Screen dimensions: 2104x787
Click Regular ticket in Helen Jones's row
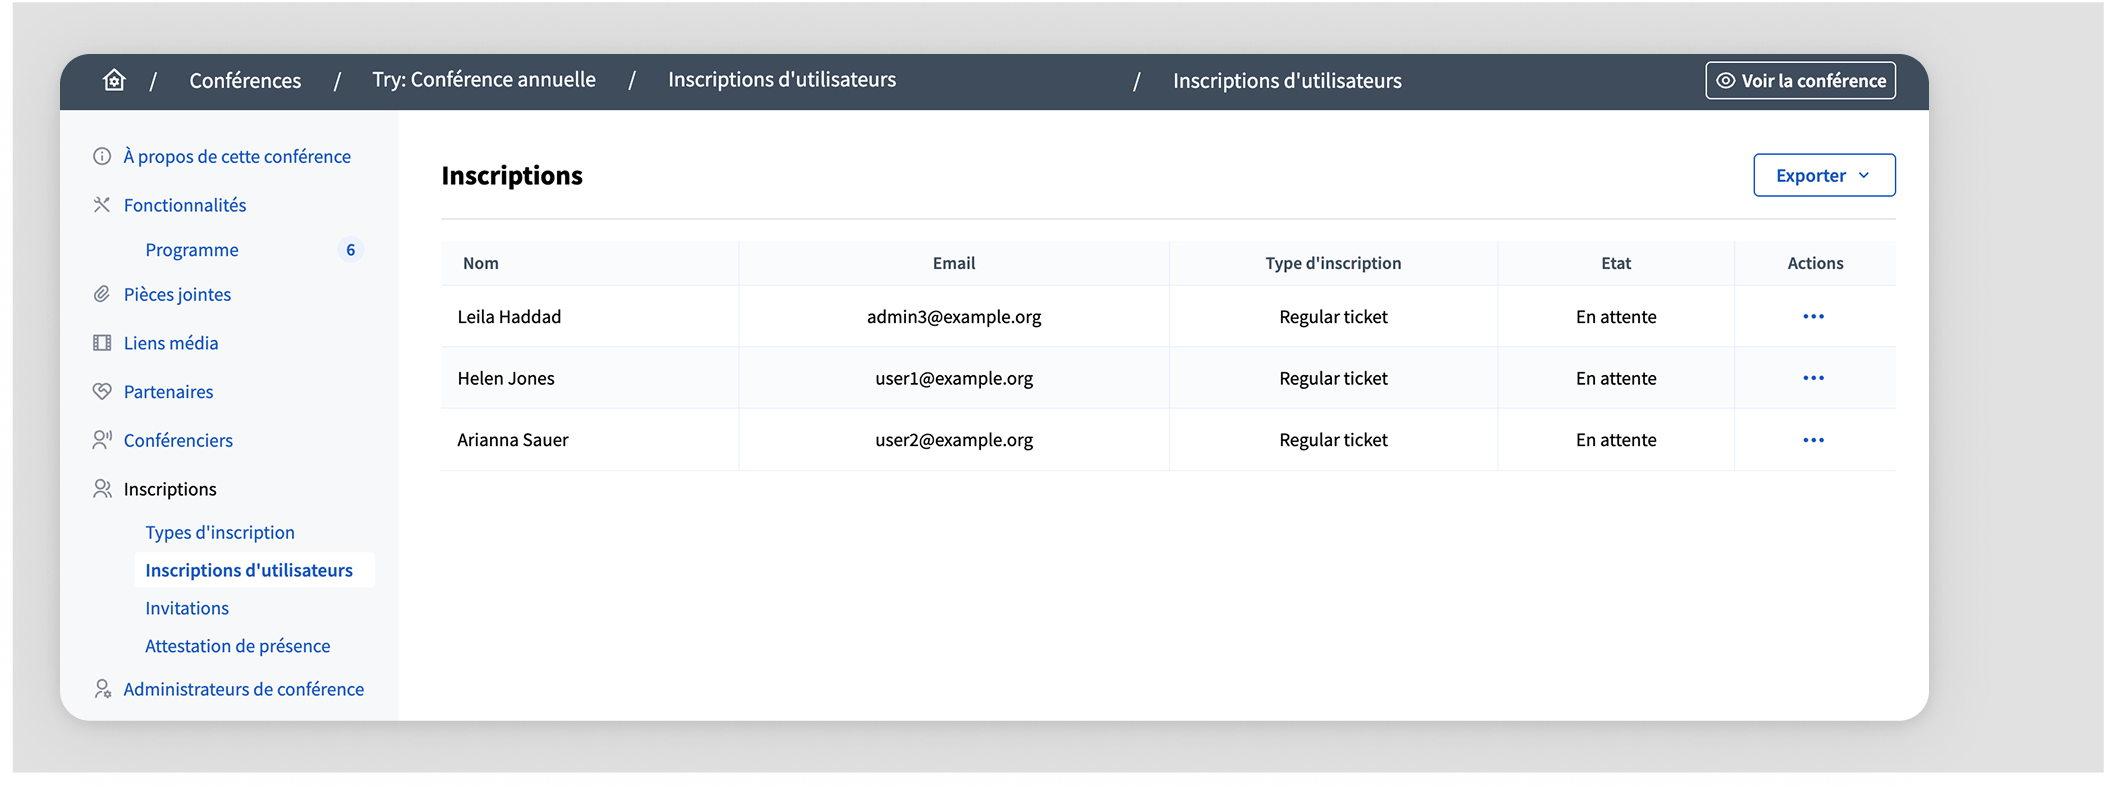pyautogui.click(x=1333, y=378)
